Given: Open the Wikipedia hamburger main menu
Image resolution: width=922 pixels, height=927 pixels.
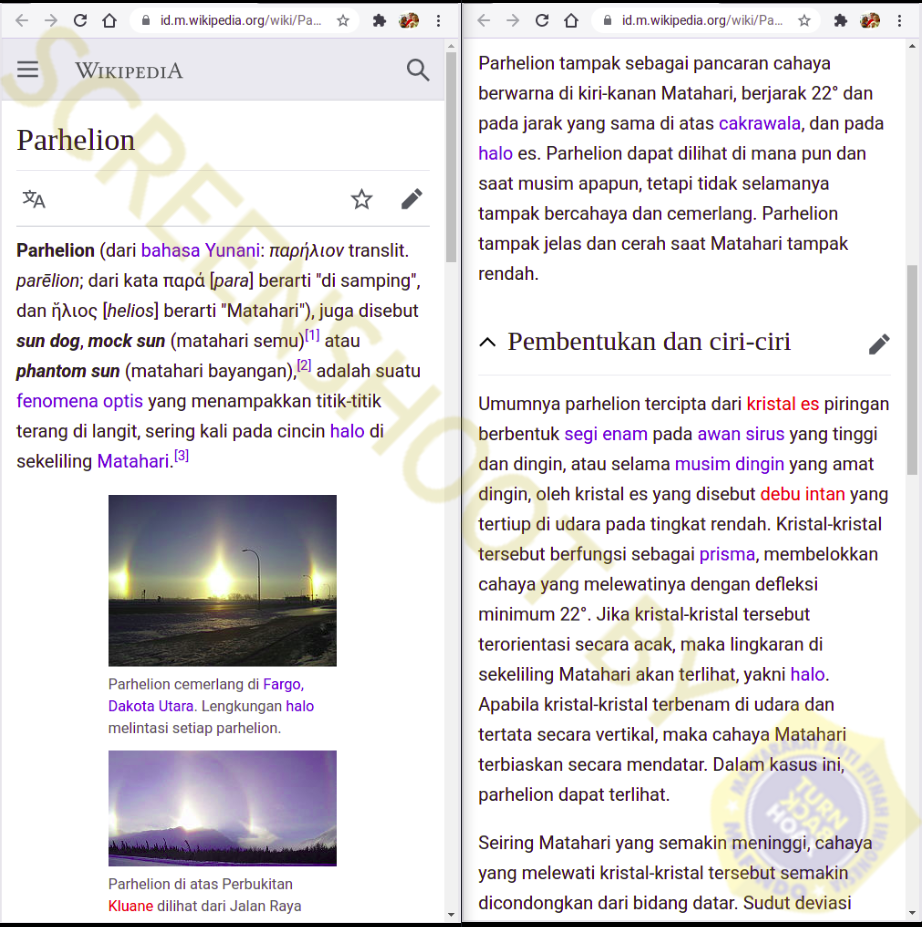Looking at the screenshot, I should click(28, 70).
